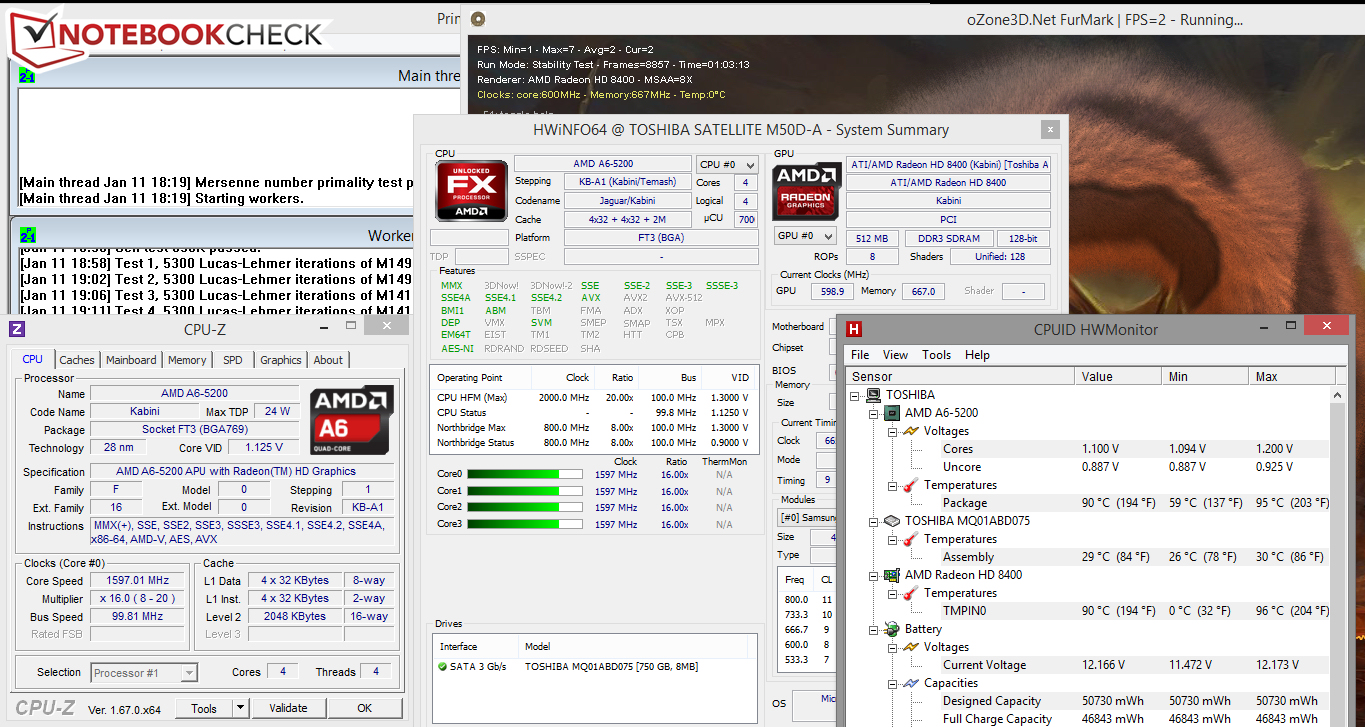Collapse the Battery node in HWMonitor

[x=875, y=629]
